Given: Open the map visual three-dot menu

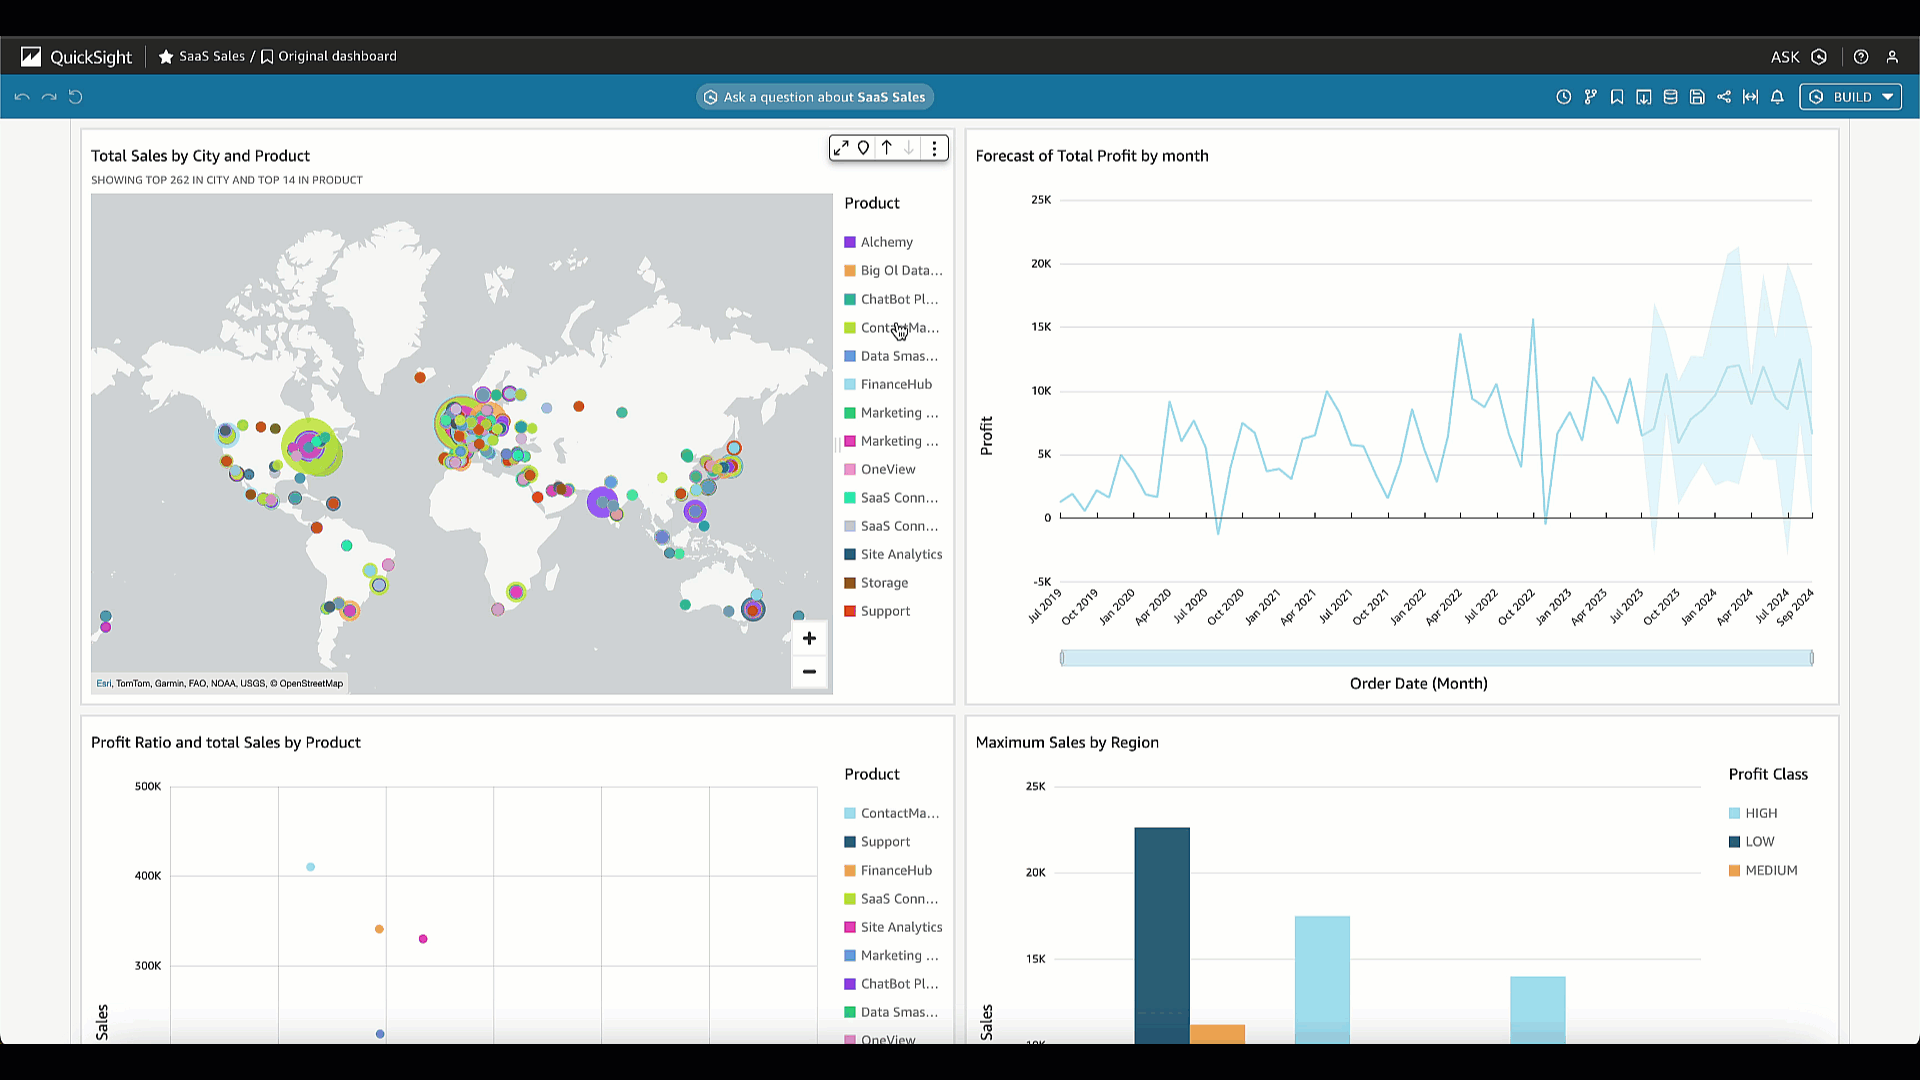Looking at the screenshot, I should (935, 148).
